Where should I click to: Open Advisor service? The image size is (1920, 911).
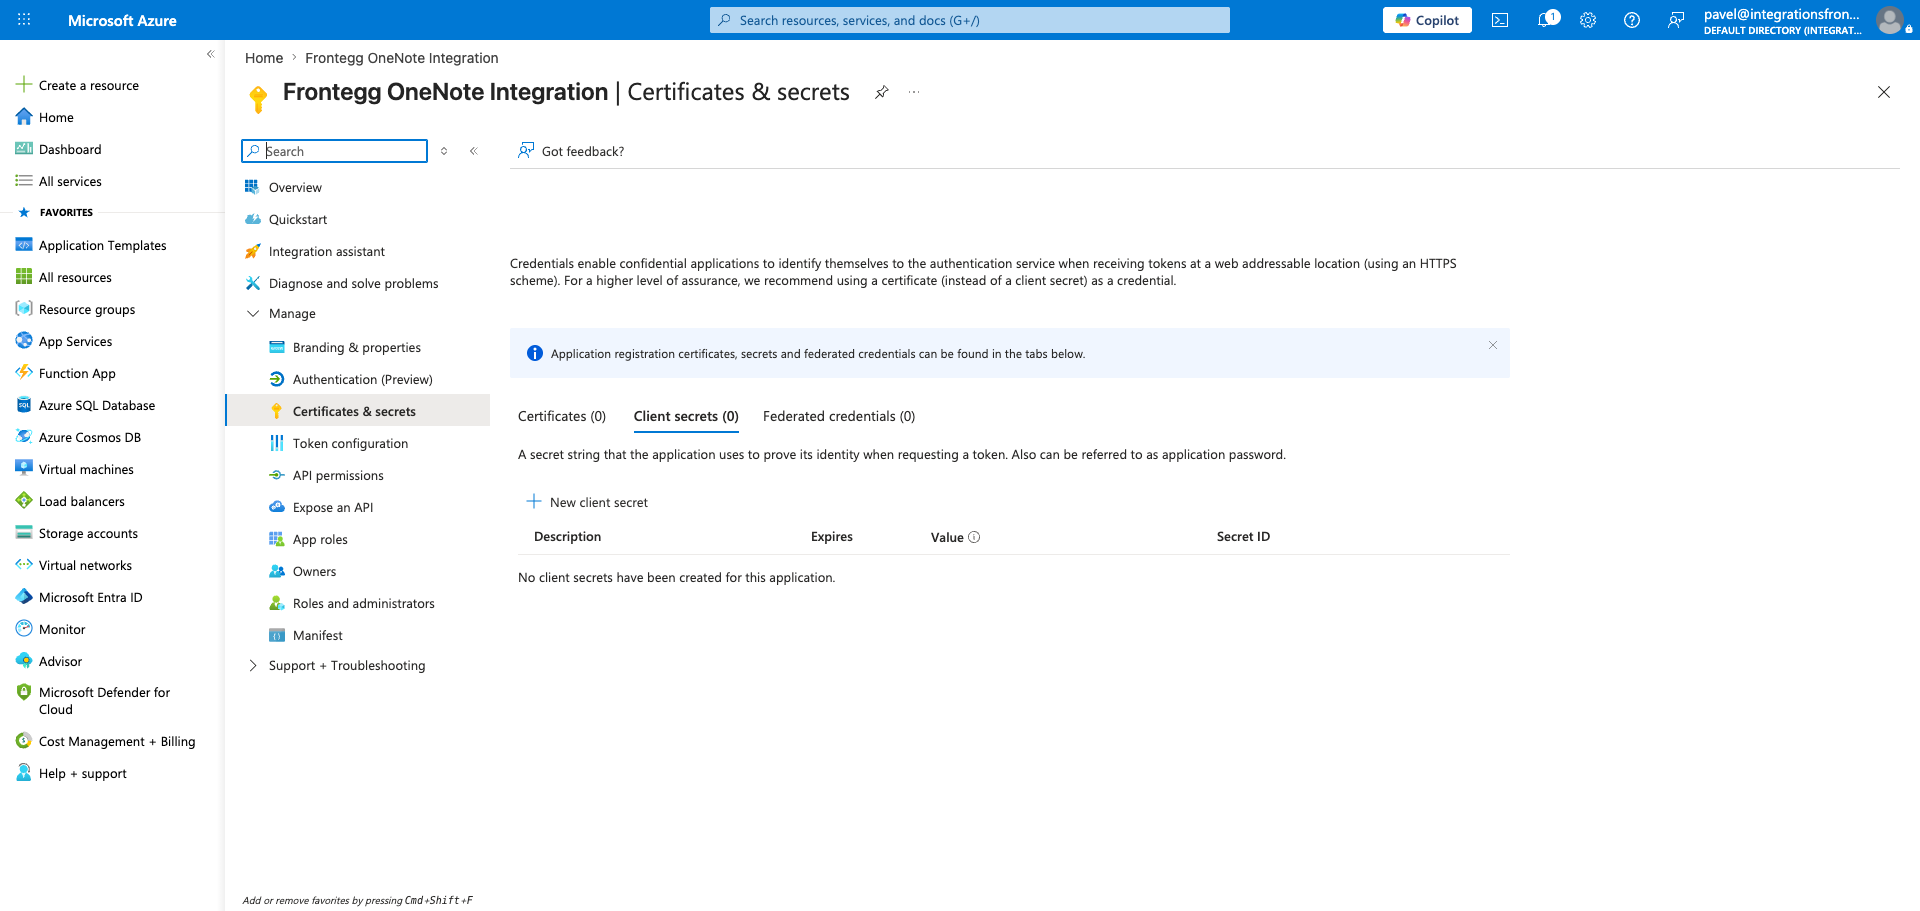[x=60, y=661]
